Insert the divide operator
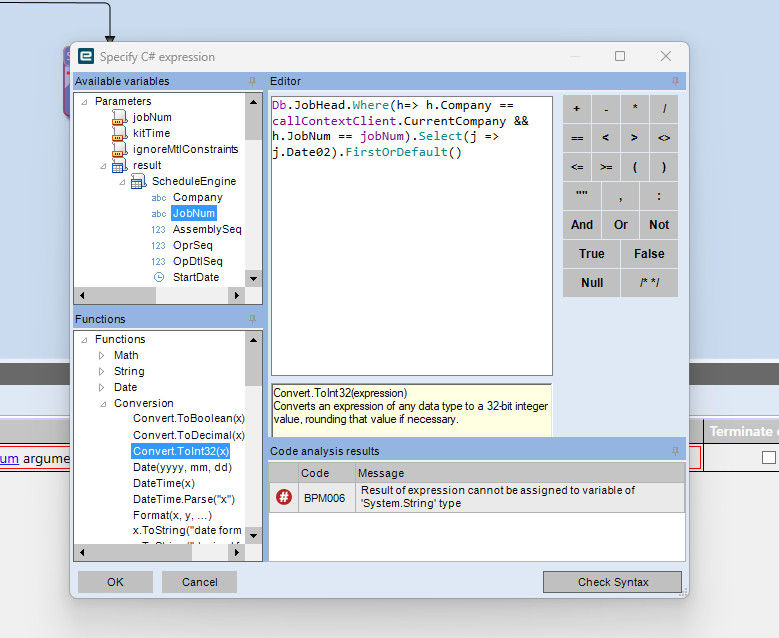The image size is (779, 638). click(x=664, y=109)
